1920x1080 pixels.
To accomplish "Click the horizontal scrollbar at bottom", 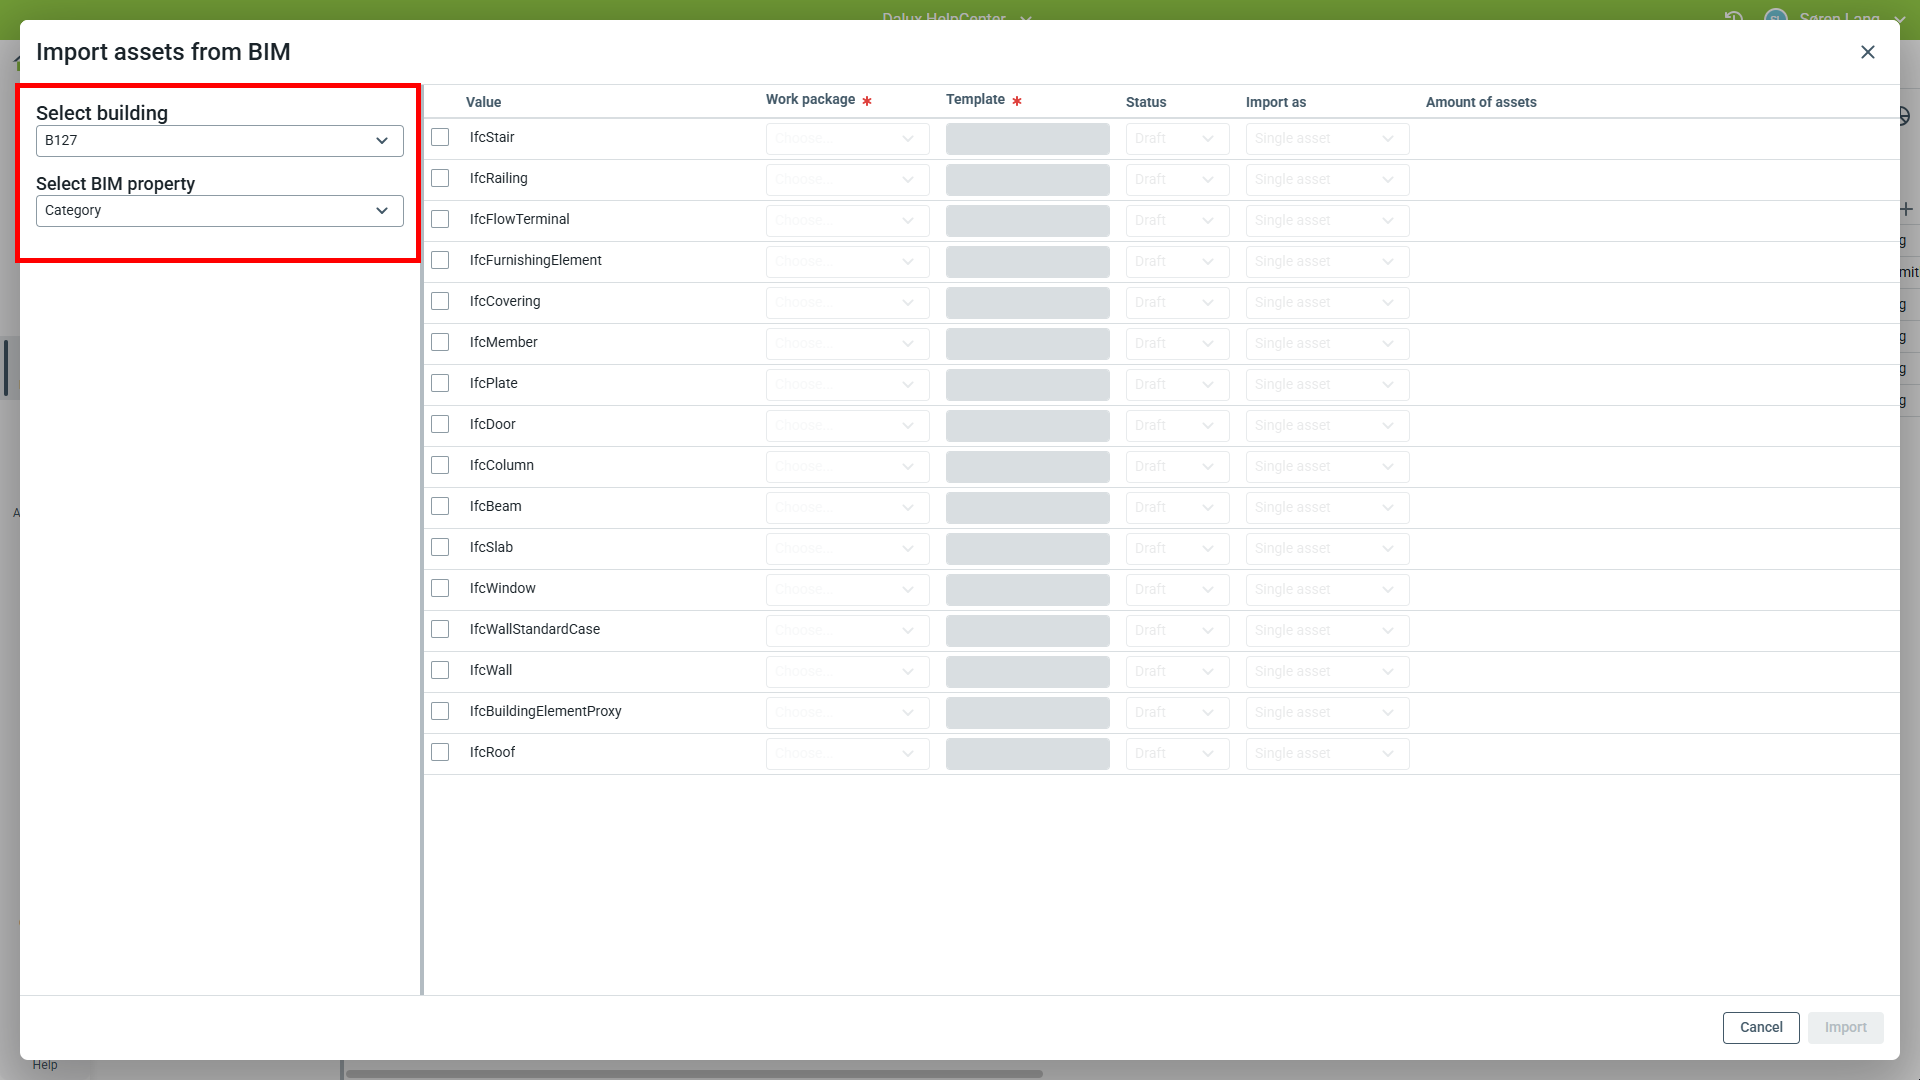I will click(694, 1074).
